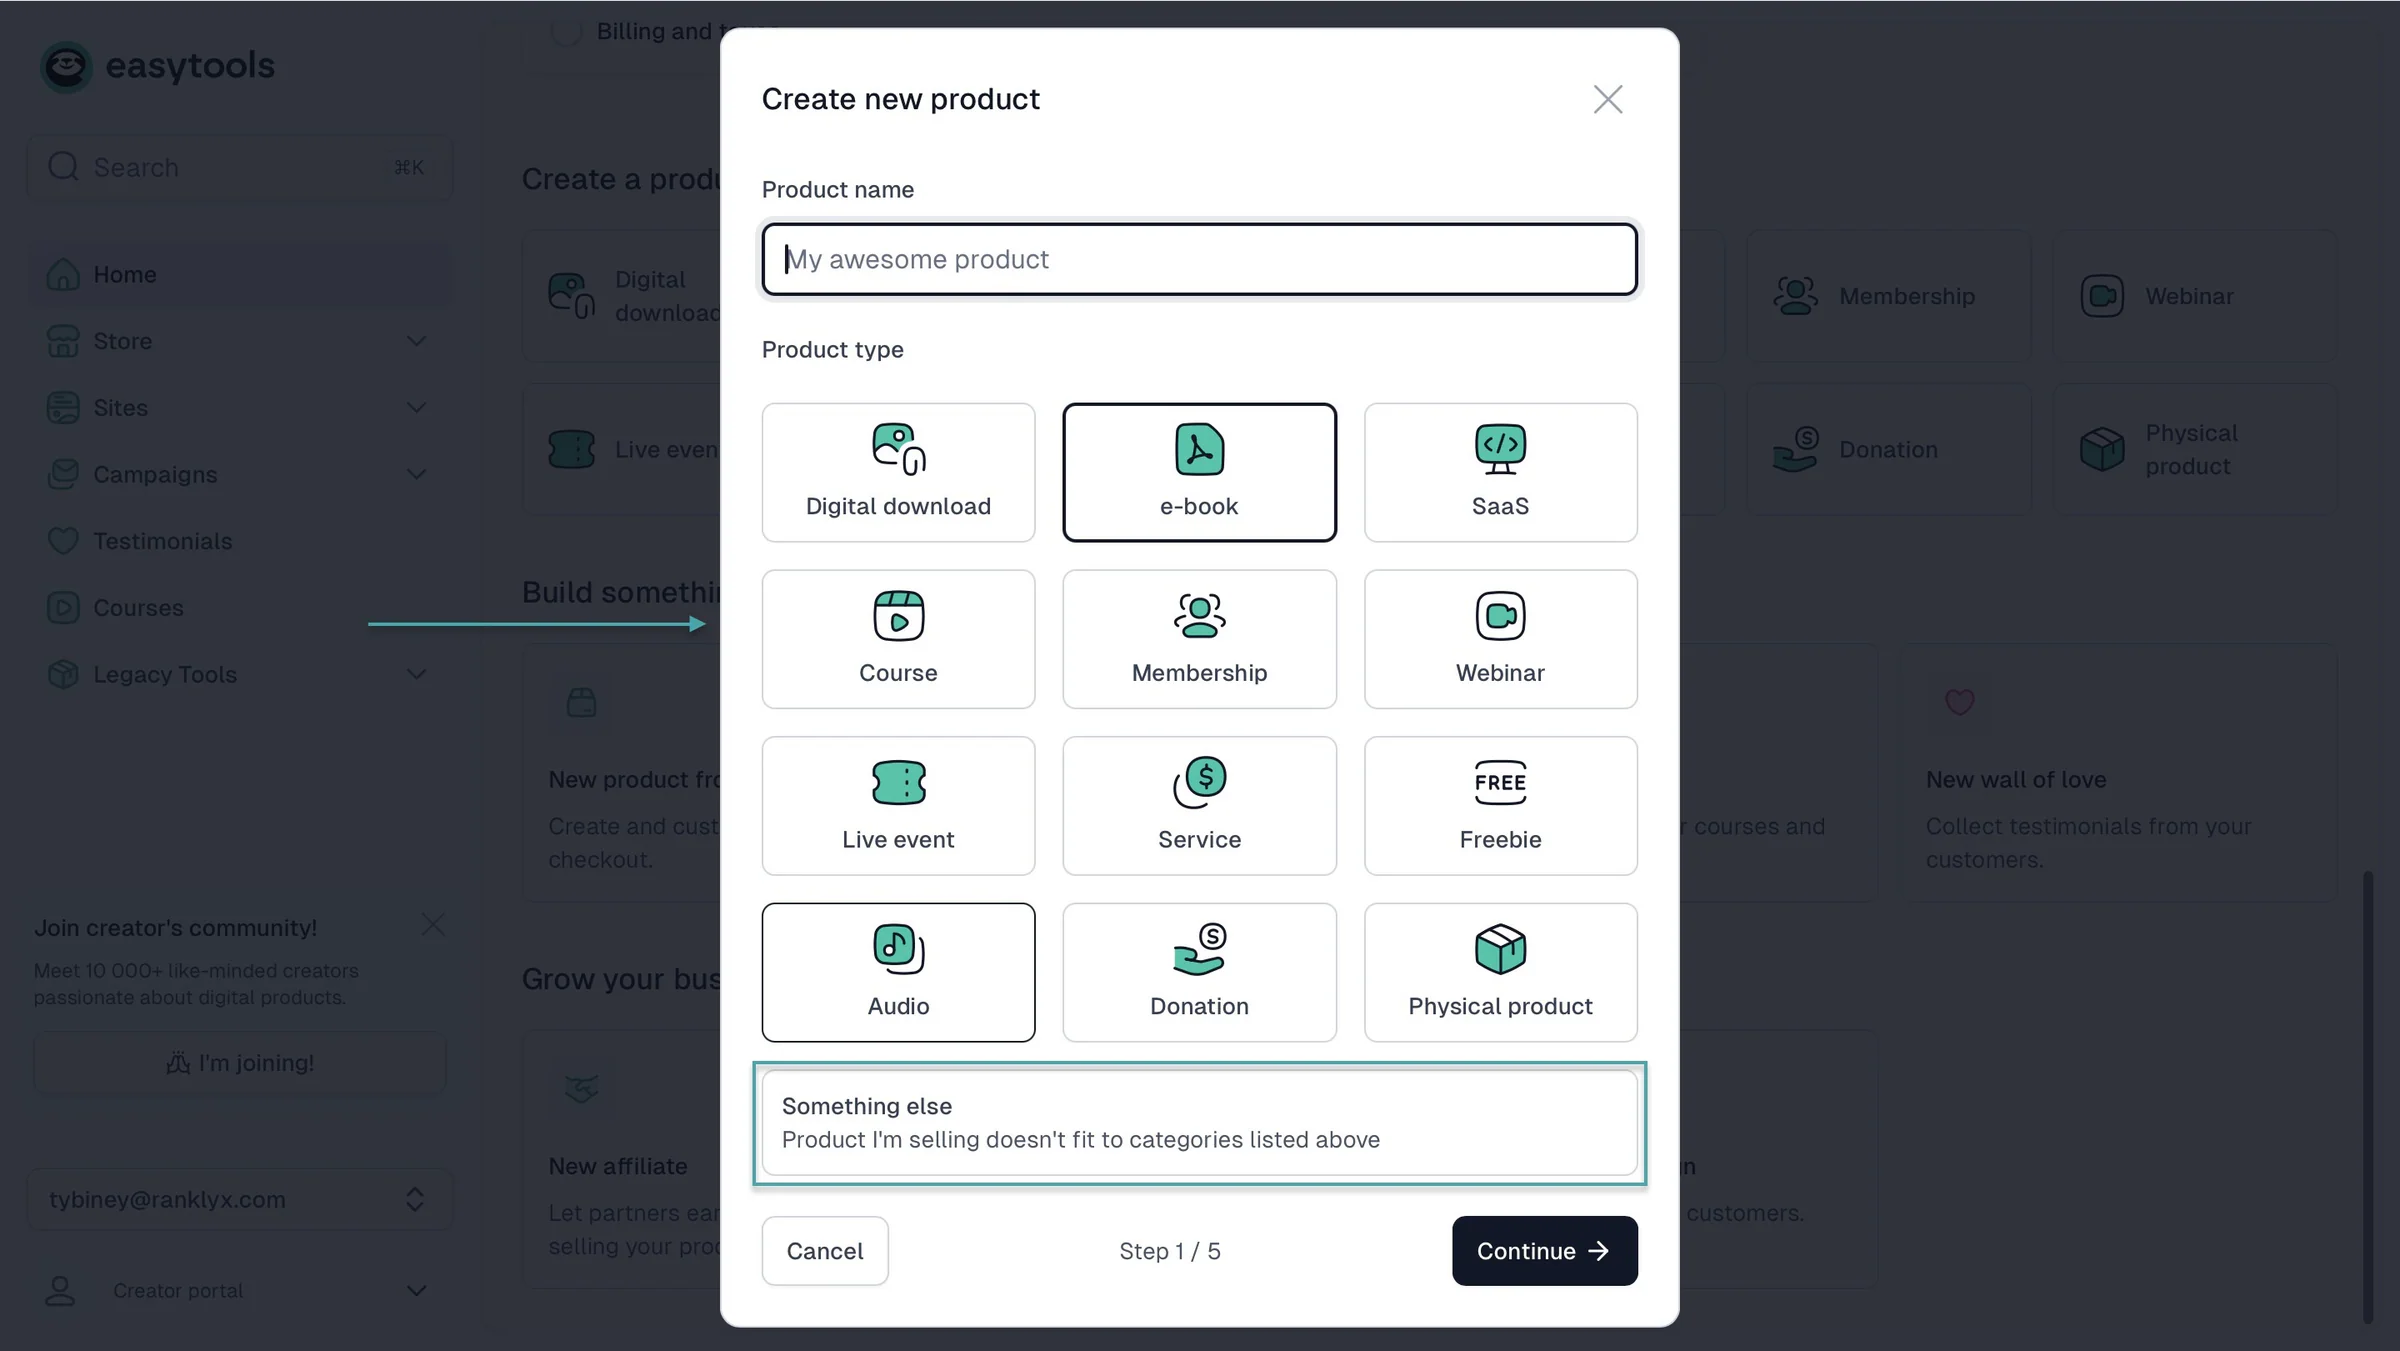Click Donation card on background page
This screenshot has width=2400, height=1351.
1888,450
